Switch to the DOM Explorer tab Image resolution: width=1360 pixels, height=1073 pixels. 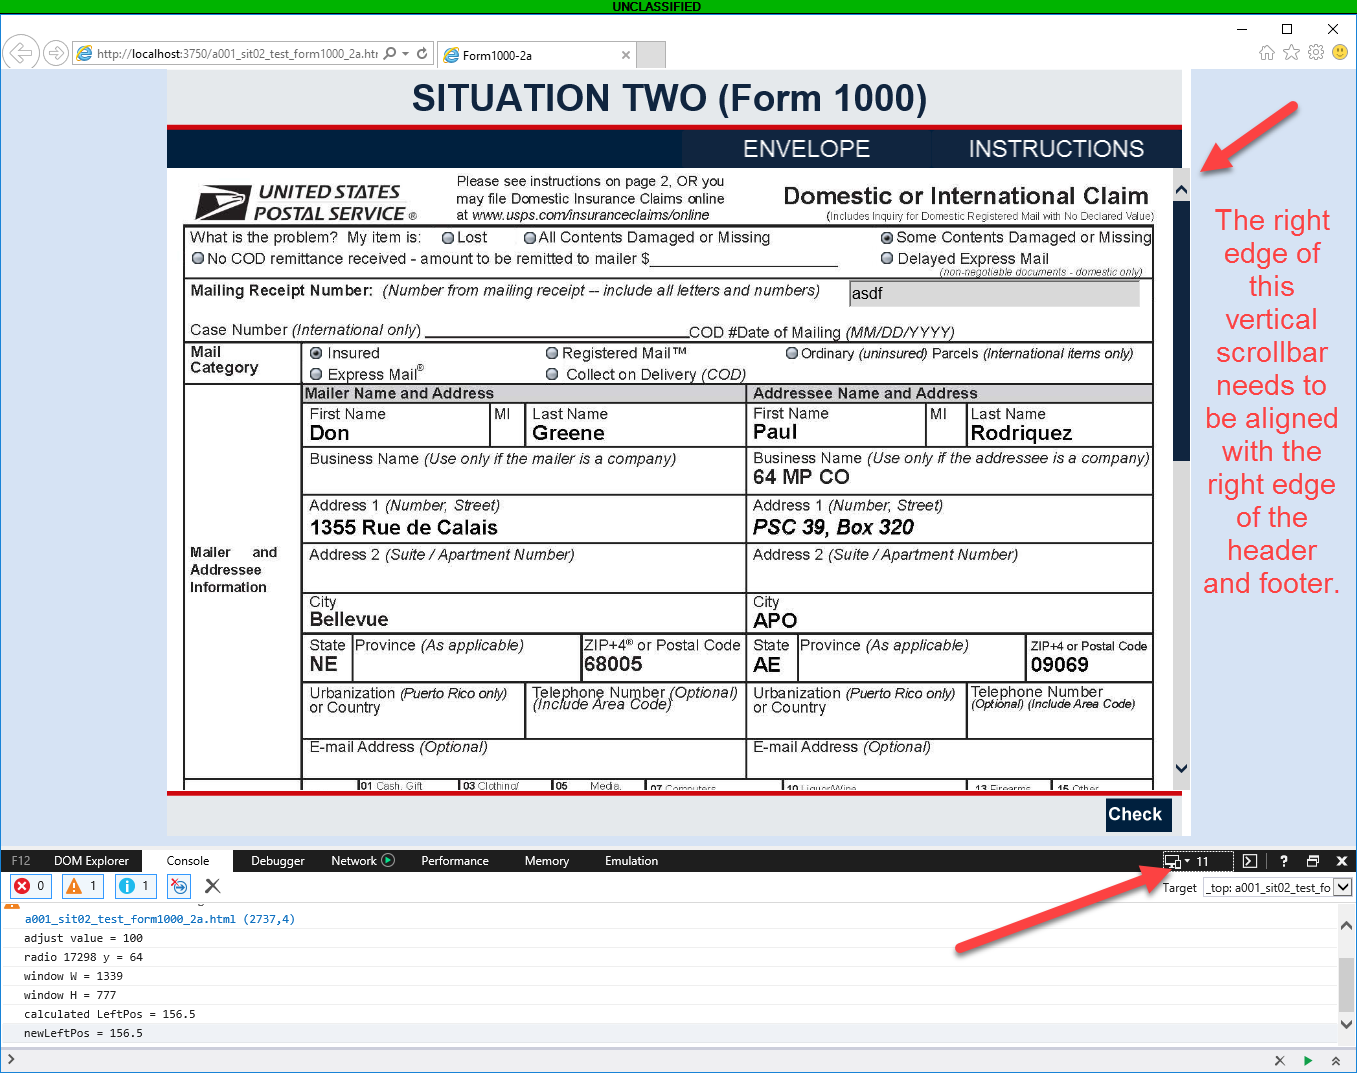click(x=91, y=861)
